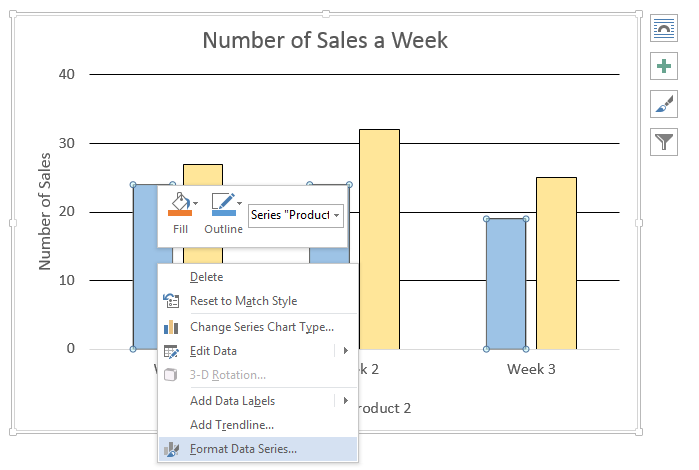
Task: Expand the Add Data Labels submenu arrow
Action: 345,401
